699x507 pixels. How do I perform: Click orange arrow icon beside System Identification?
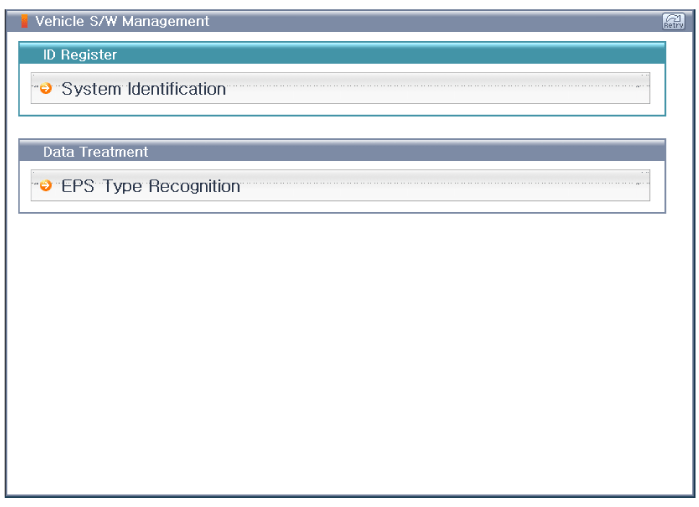click(46, 89)
